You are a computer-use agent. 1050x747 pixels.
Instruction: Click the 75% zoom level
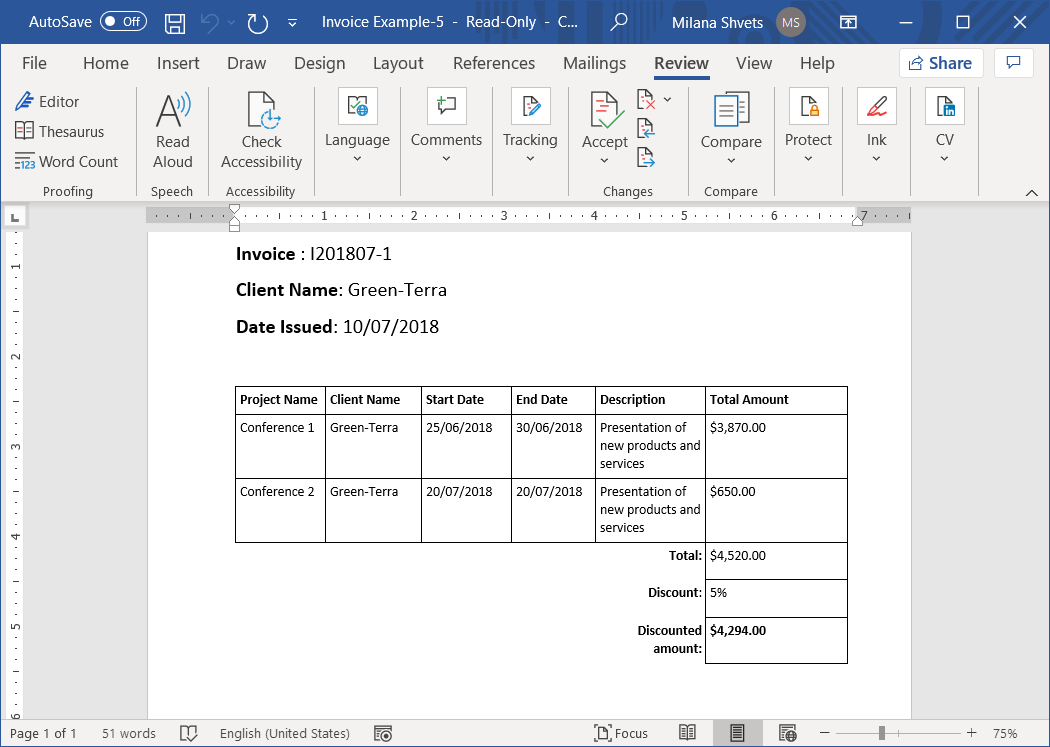pyautogui.click(x=1004, y=733)
